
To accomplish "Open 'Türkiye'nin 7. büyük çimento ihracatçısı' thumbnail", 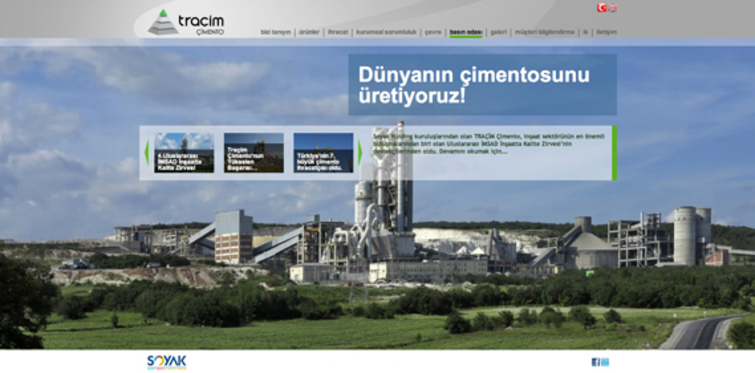I will (x=324, y=153).
